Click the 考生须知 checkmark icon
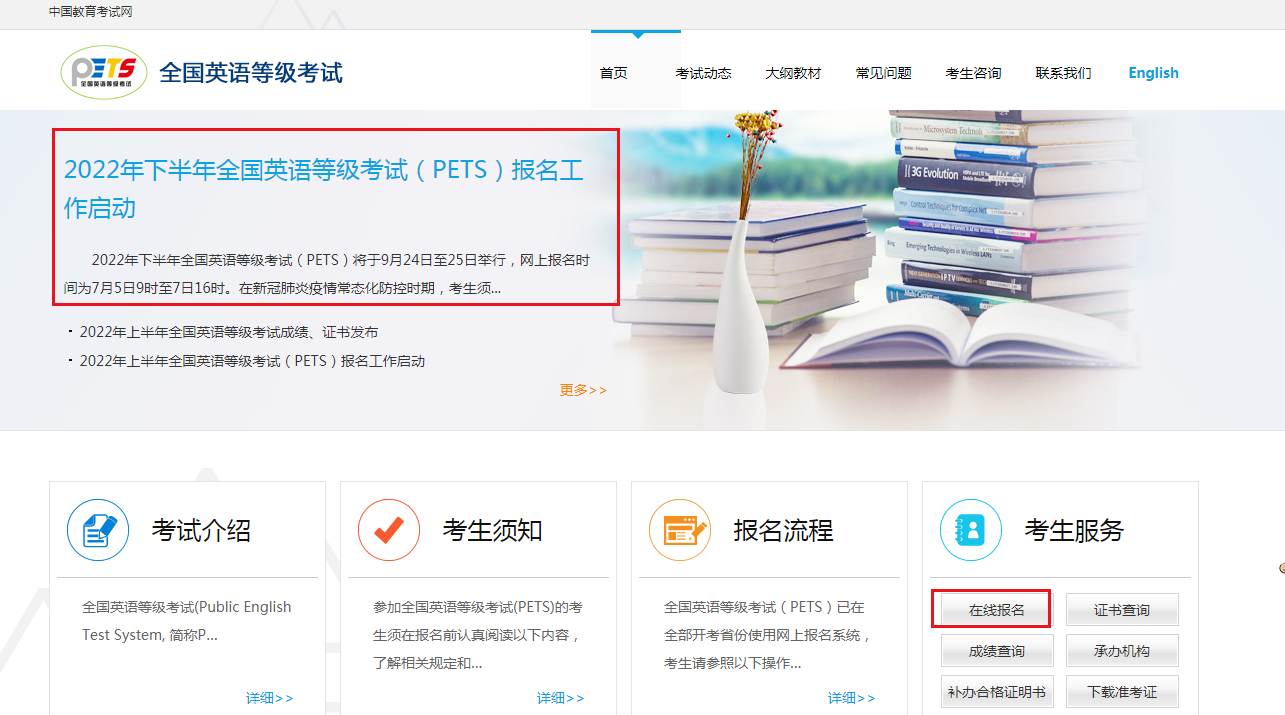The height and width of the screenshot is (715, 1285). coord(389,530)
